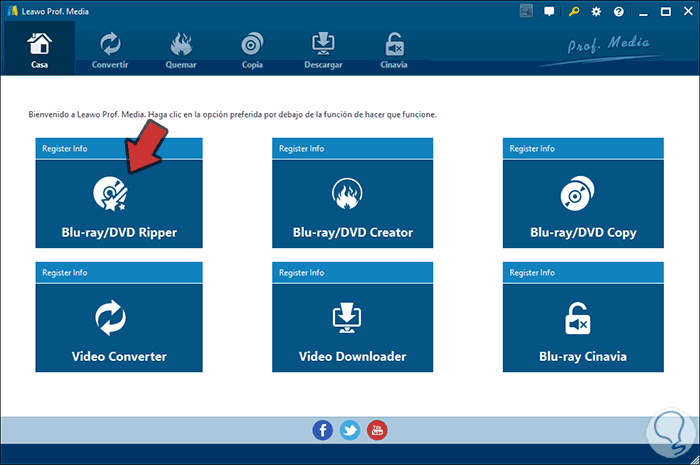700x465 pixels.
Task: Open the Descargar download tab
Action: pyautogui.click(x=323, y=50)
